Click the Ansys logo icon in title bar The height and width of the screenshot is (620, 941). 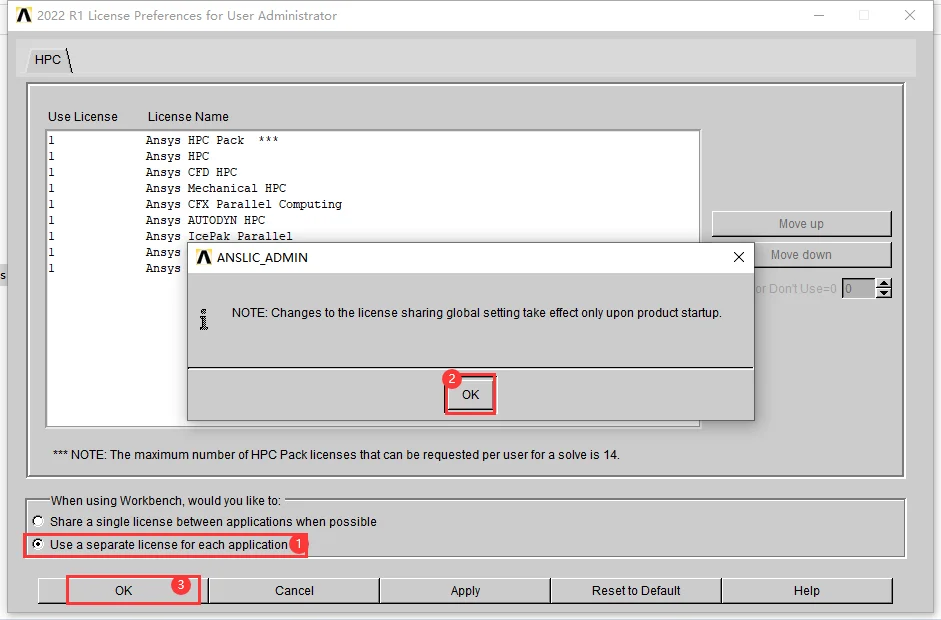(x=23, y=15)
